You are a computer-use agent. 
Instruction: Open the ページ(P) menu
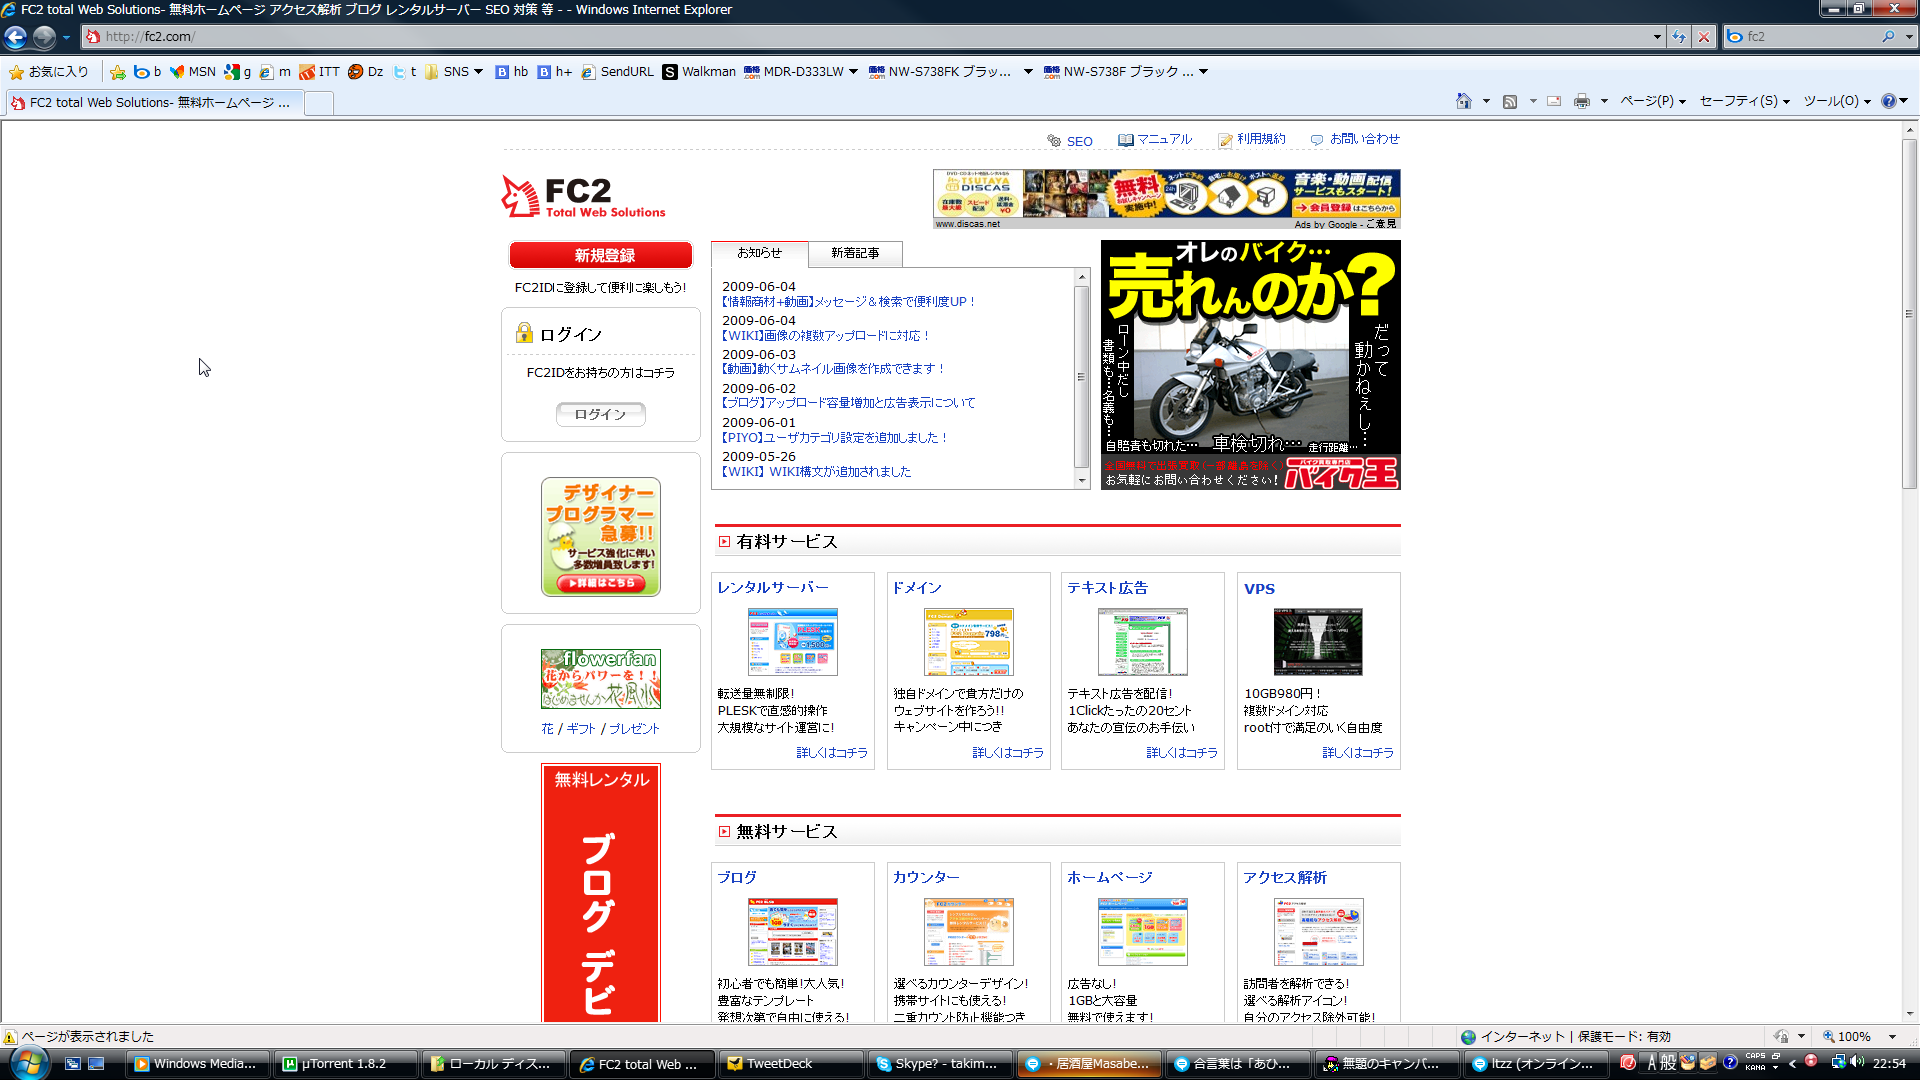point(1652,101)
